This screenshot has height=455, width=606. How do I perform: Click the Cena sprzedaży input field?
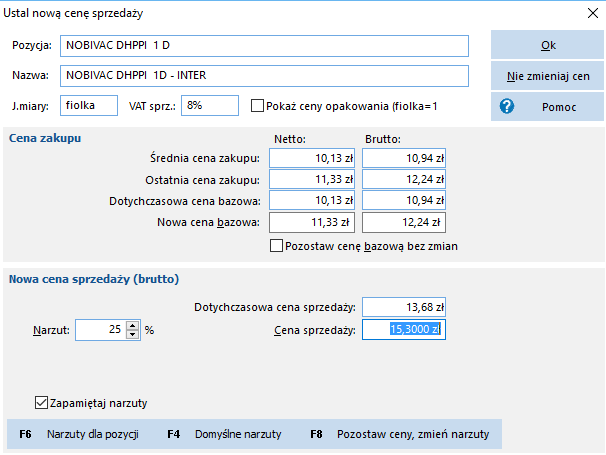404,330
